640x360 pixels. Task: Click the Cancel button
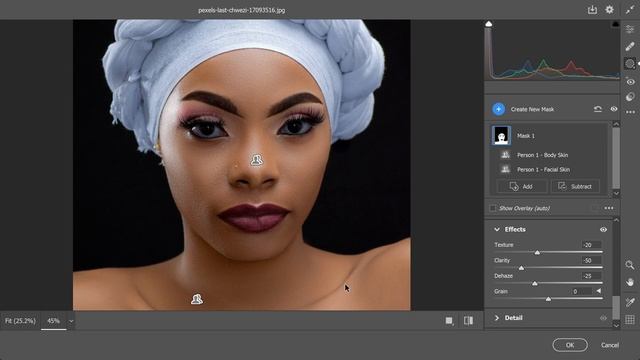(610, 345)
